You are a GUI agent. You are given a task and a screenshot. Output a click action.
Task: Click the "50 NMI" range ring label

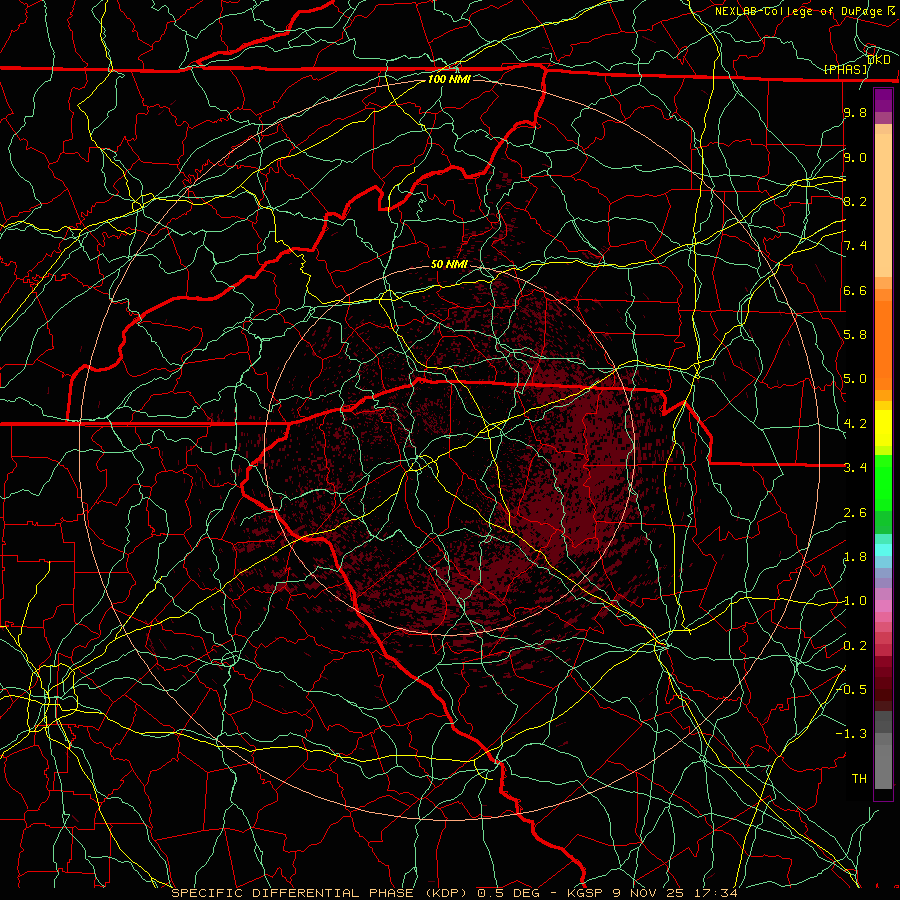tap(449, 264)
